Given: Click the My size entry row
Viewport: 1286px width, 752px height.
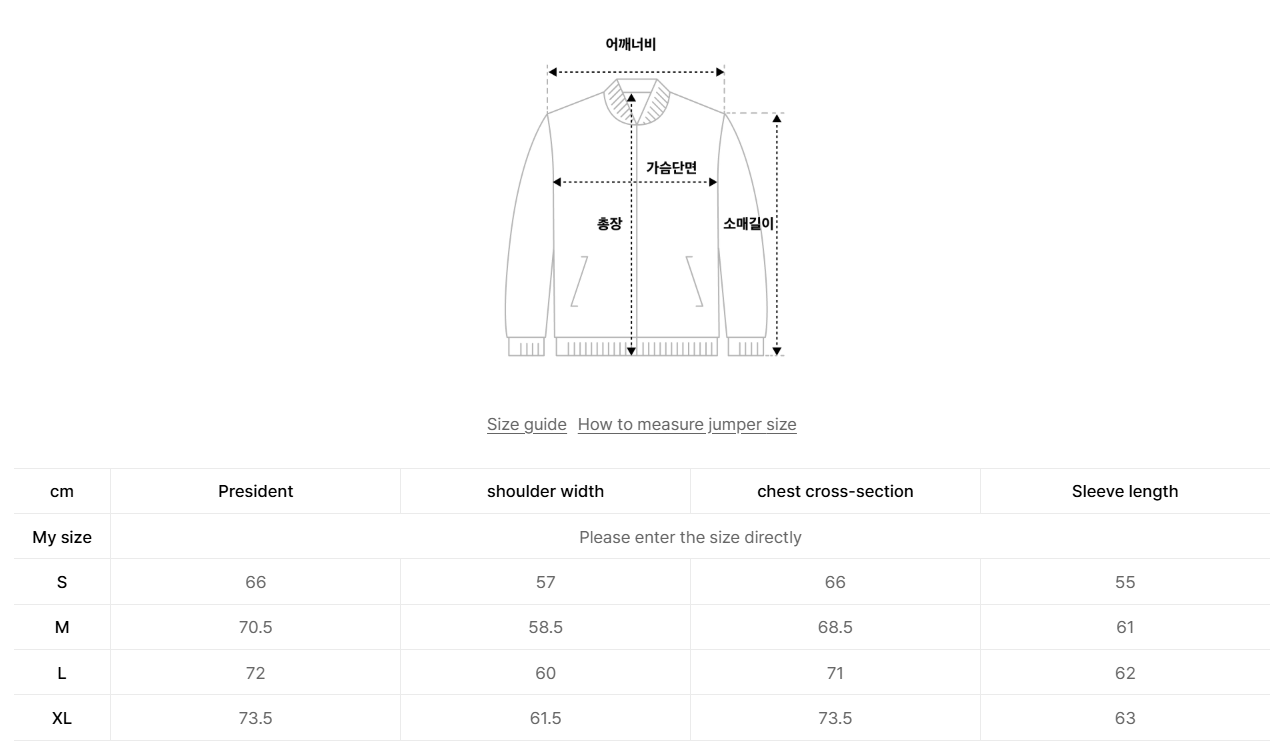Looking at the screenshot, I should 62,537.
